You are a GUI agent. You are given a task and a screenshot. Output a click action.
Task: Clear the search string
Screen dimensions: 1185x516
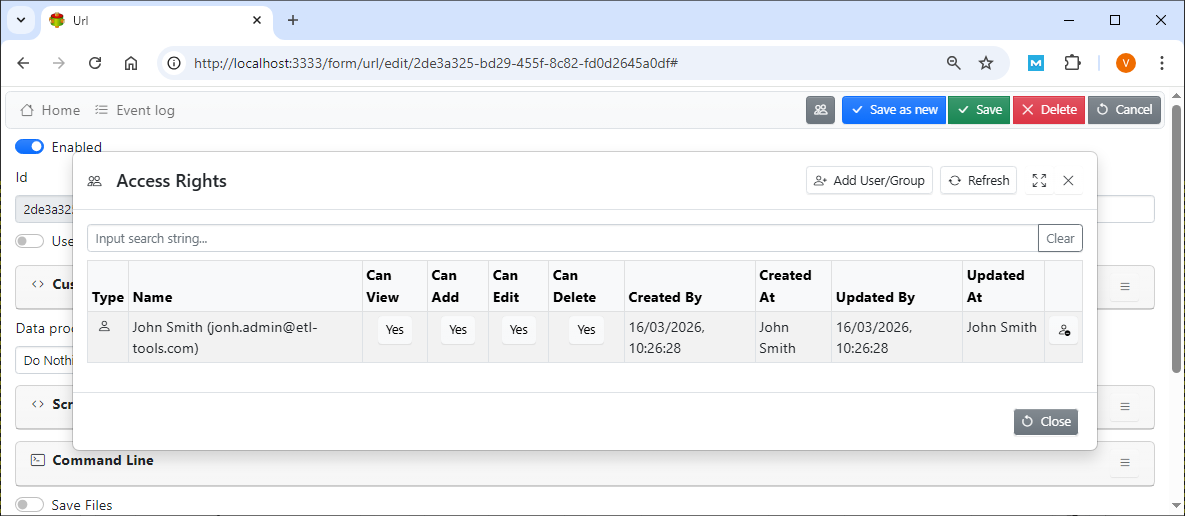[1060, 238]
